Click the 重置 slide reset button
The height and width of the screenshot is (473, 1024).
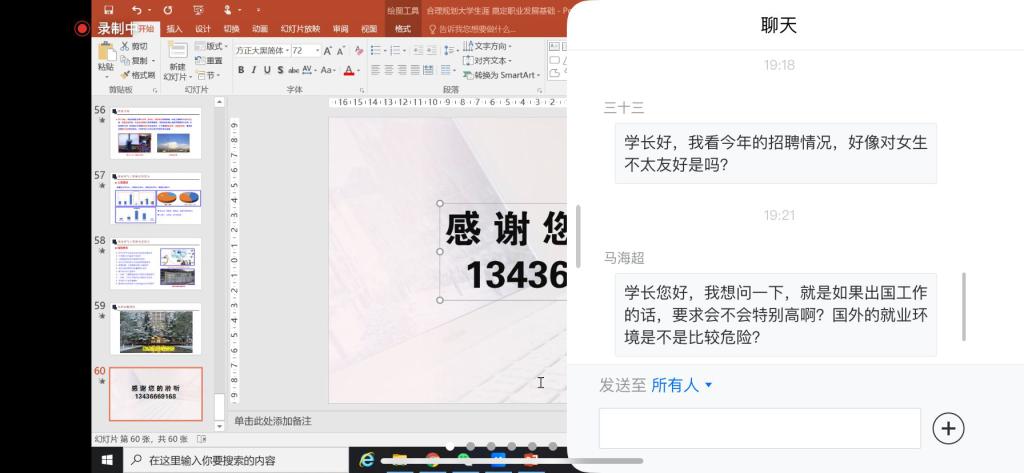(210, 61)
